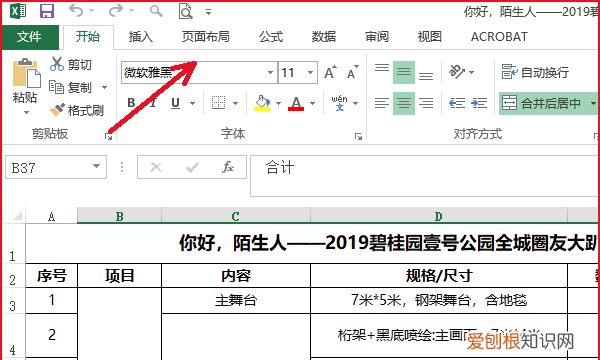Expand the 粘贴 paste options arrow
600x360 pixels.
[26, 112]
